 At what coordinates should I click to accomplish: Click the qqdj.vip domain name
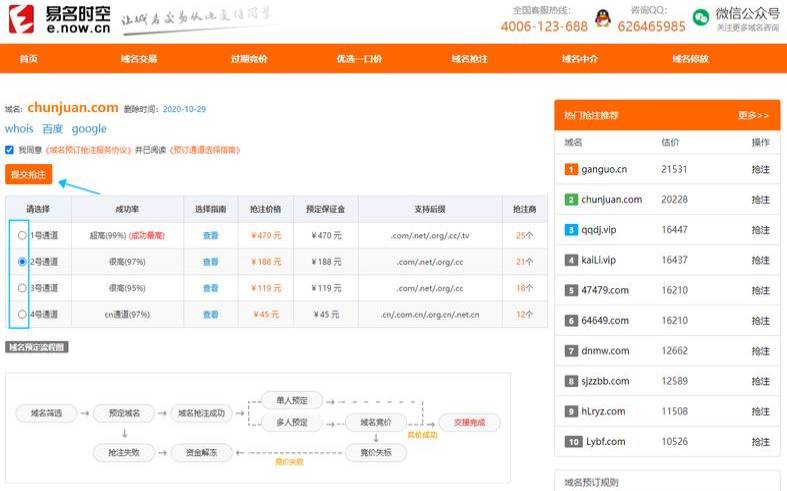599,230
